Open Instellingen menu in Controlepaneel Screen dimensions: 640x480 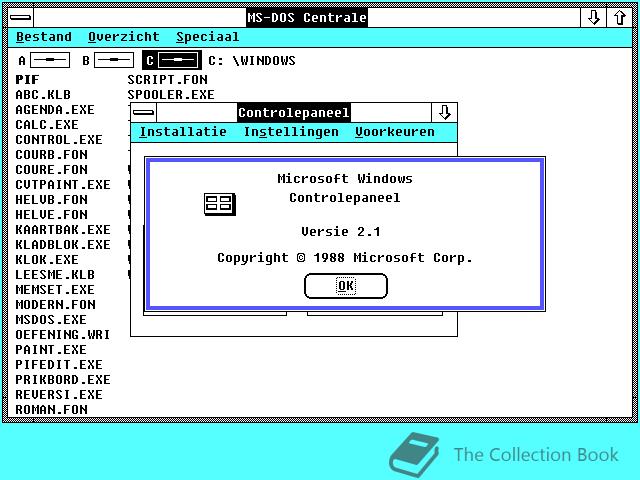click(291, 132)
